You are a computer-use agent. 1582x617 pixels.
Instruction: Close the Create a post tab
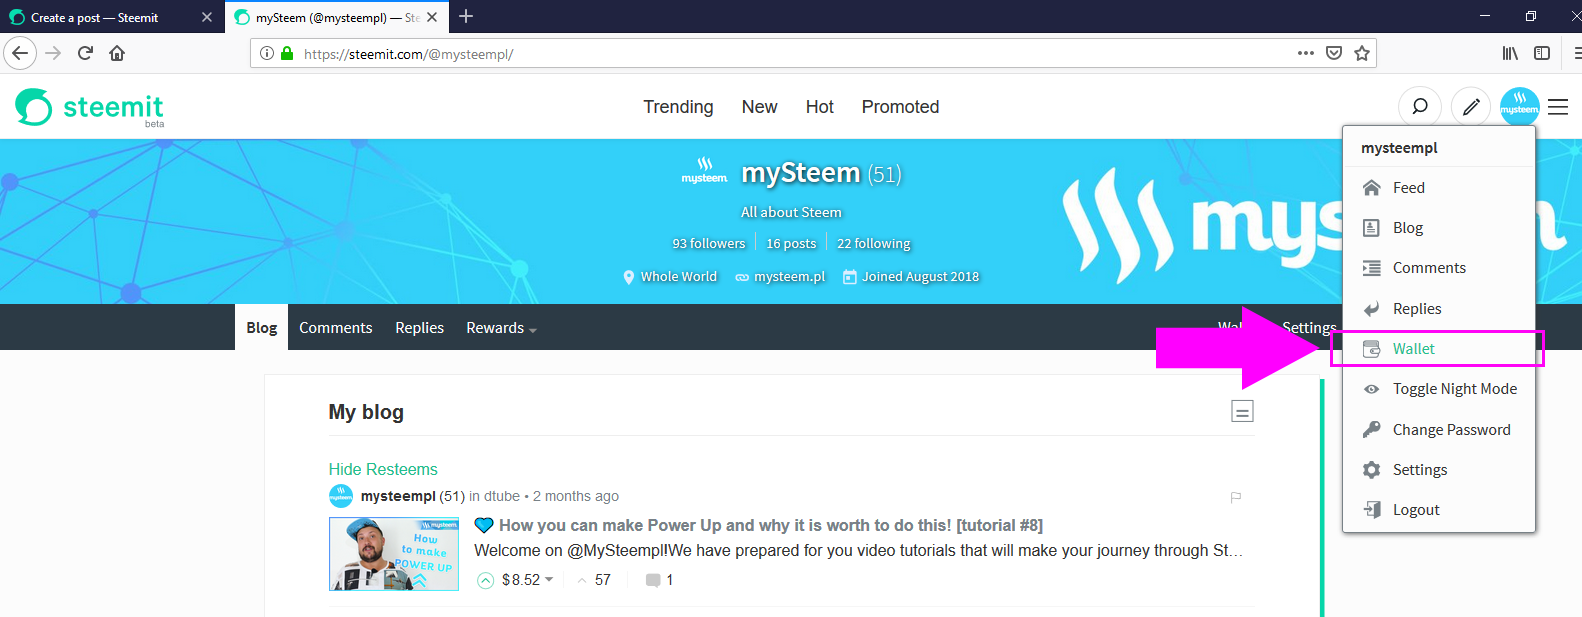click(207, 17)
